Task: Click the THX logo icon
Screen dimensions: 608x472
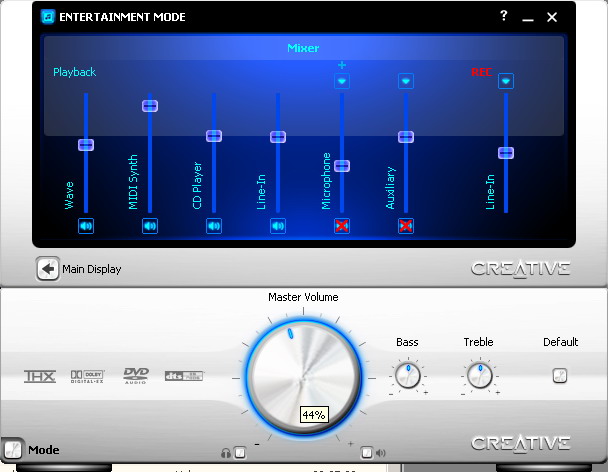Action: pyautogui.click(x=40, y=376)
